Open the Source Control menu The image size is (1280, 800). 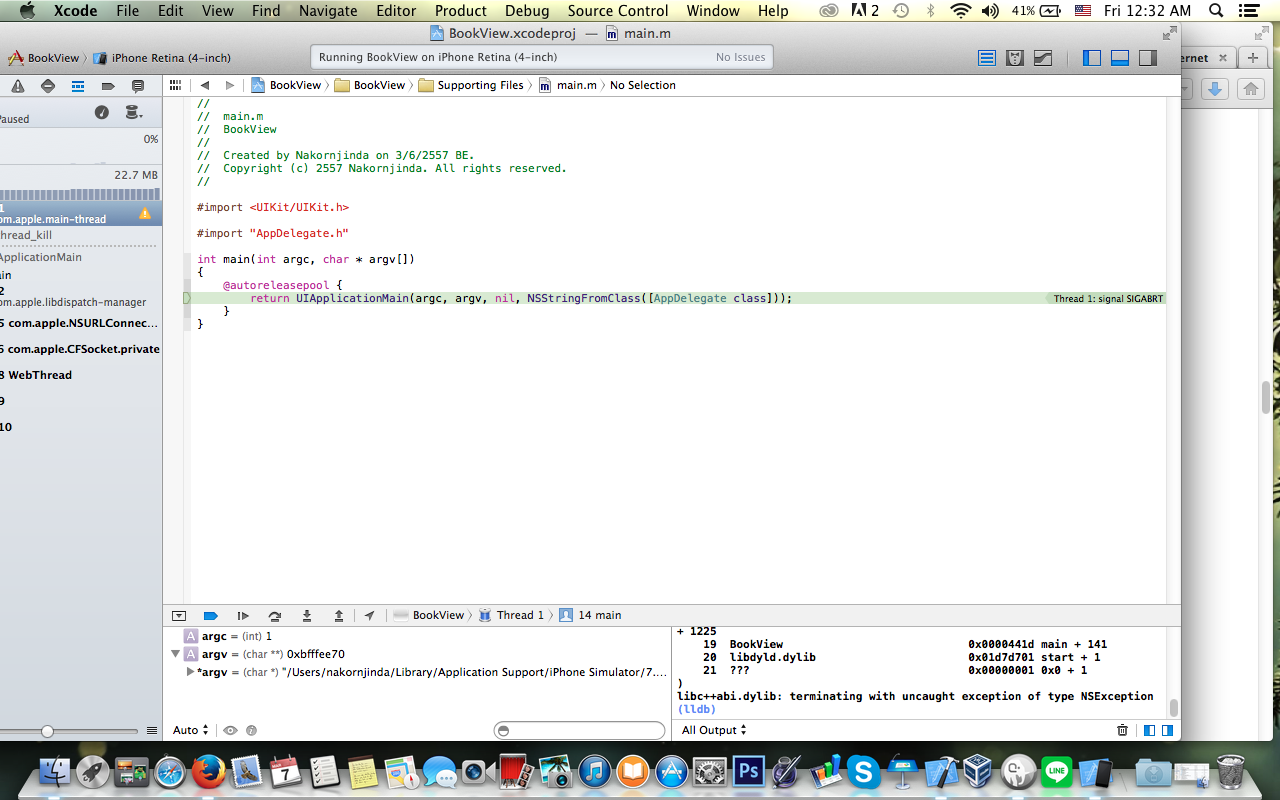(617, 11)
